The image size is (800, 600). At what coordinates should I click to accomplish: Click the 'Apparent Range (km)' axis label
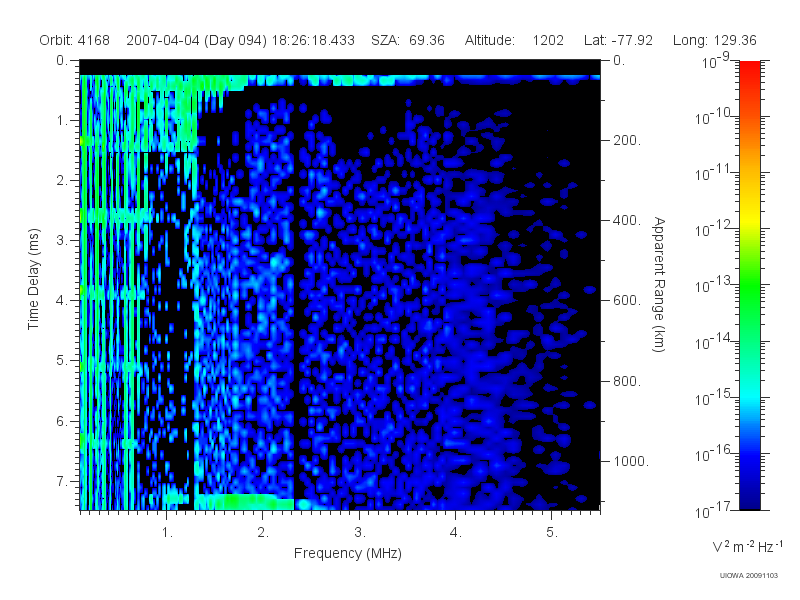click(659, 284)
